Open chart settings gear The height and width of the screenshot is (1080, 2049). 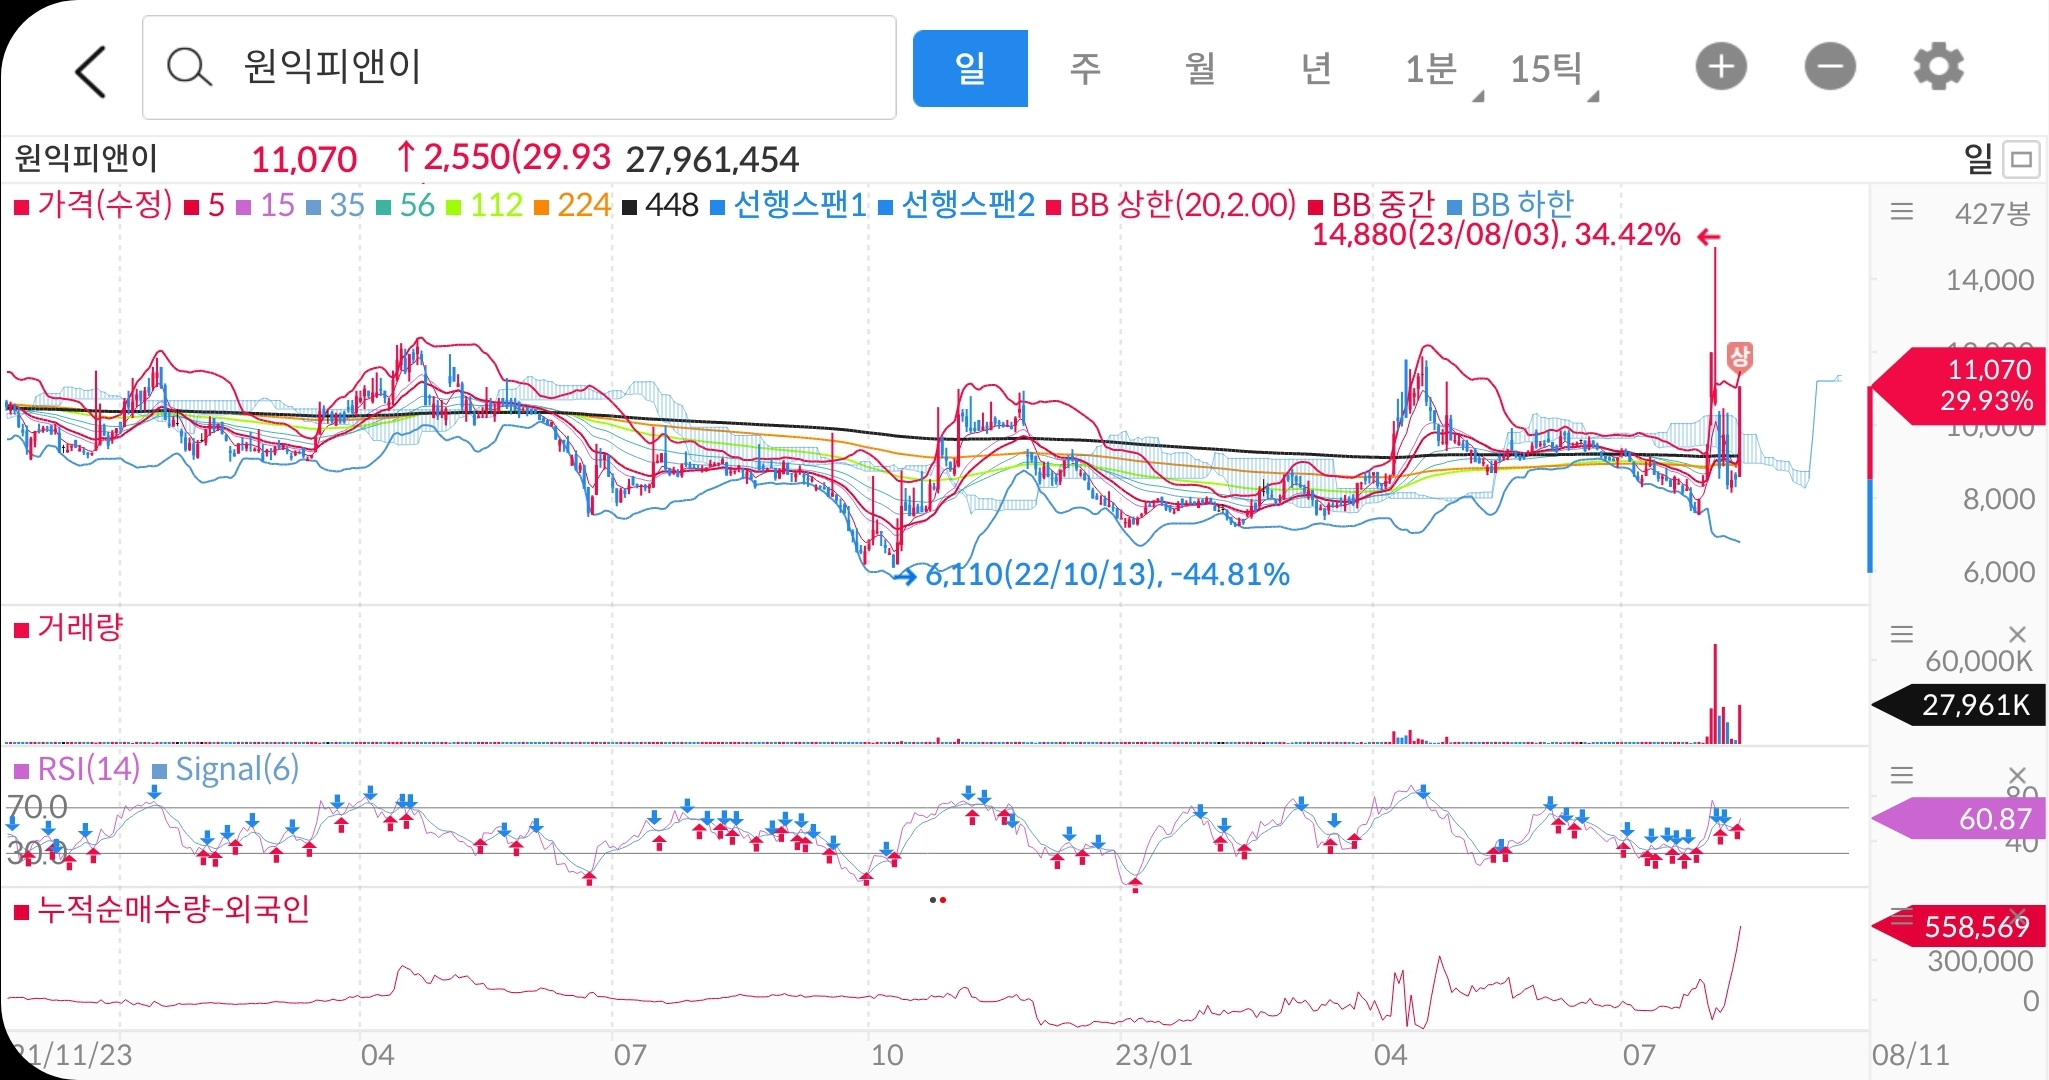pyautogui.click(x=1938, y=67)
